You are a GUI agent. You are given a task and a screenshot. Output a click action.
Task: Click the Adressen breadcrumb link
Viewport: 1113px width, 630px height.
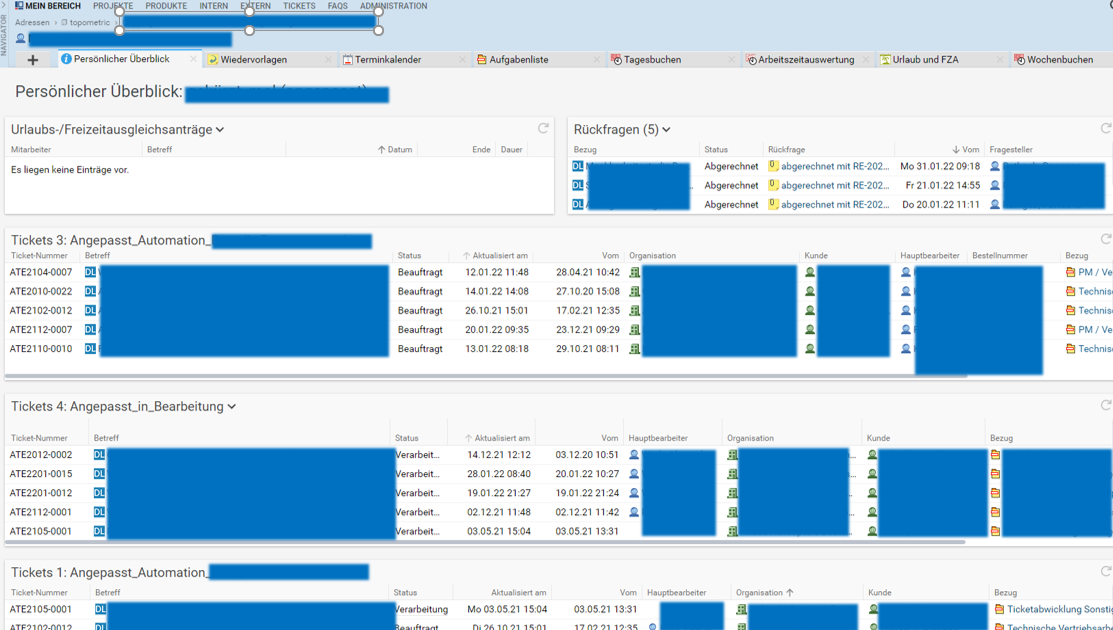pyautogui.click(x=32, y=22)
